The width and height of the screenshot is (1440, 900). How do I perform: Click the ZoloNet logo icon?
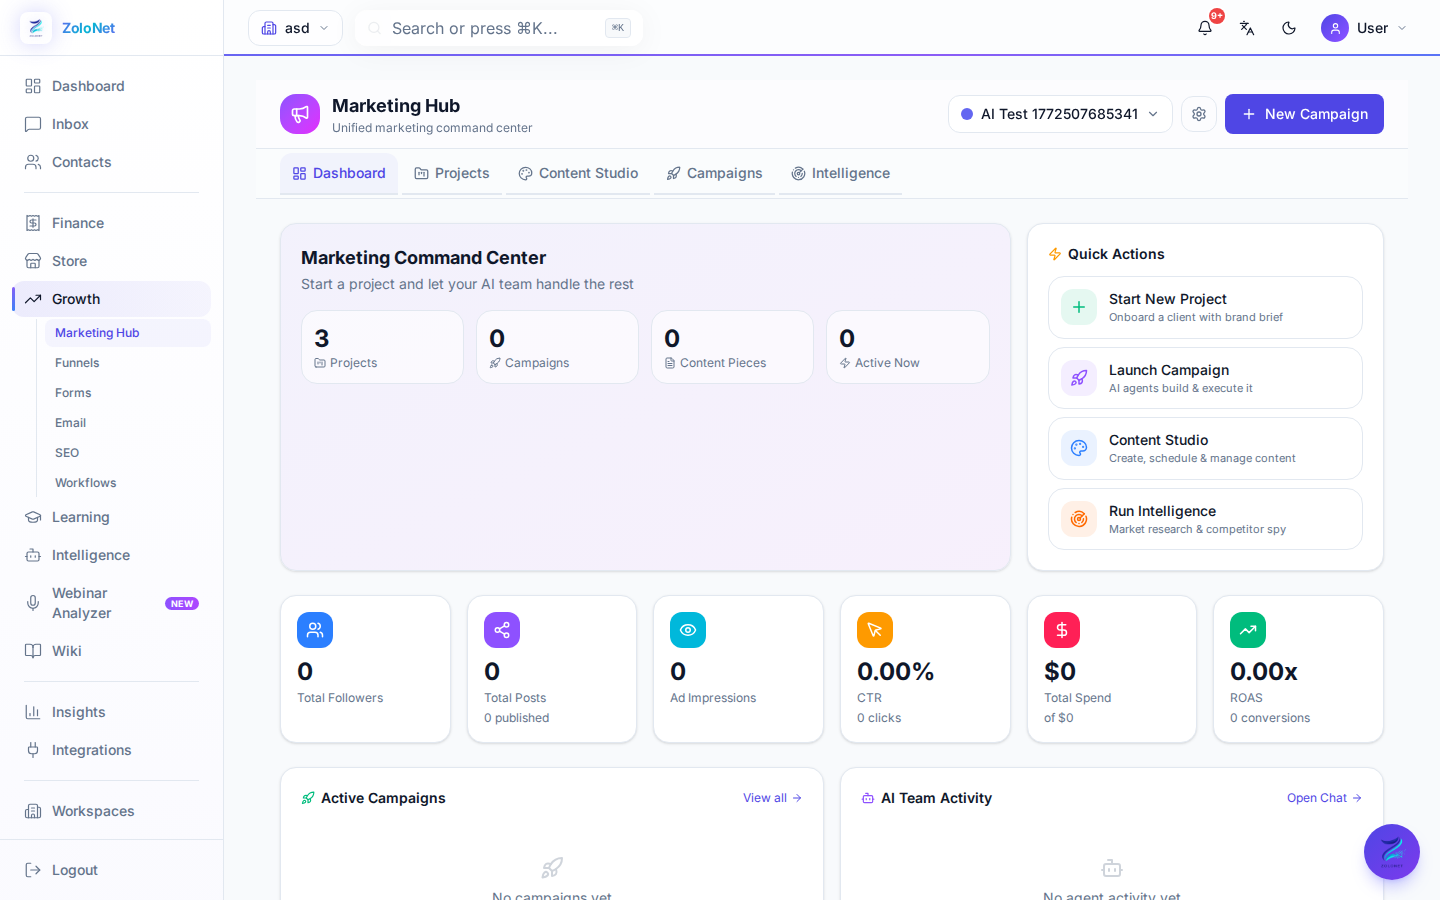click(36, 28)
